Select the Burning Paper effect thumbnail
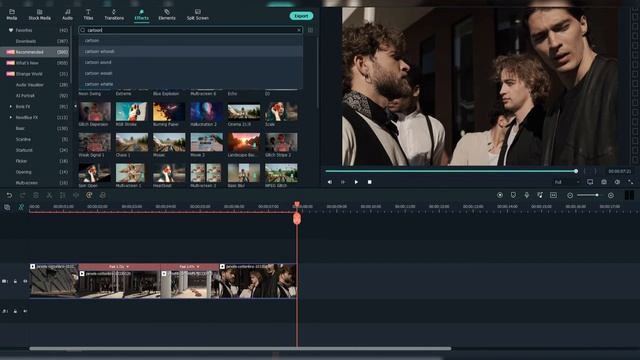 pos(169,111)
